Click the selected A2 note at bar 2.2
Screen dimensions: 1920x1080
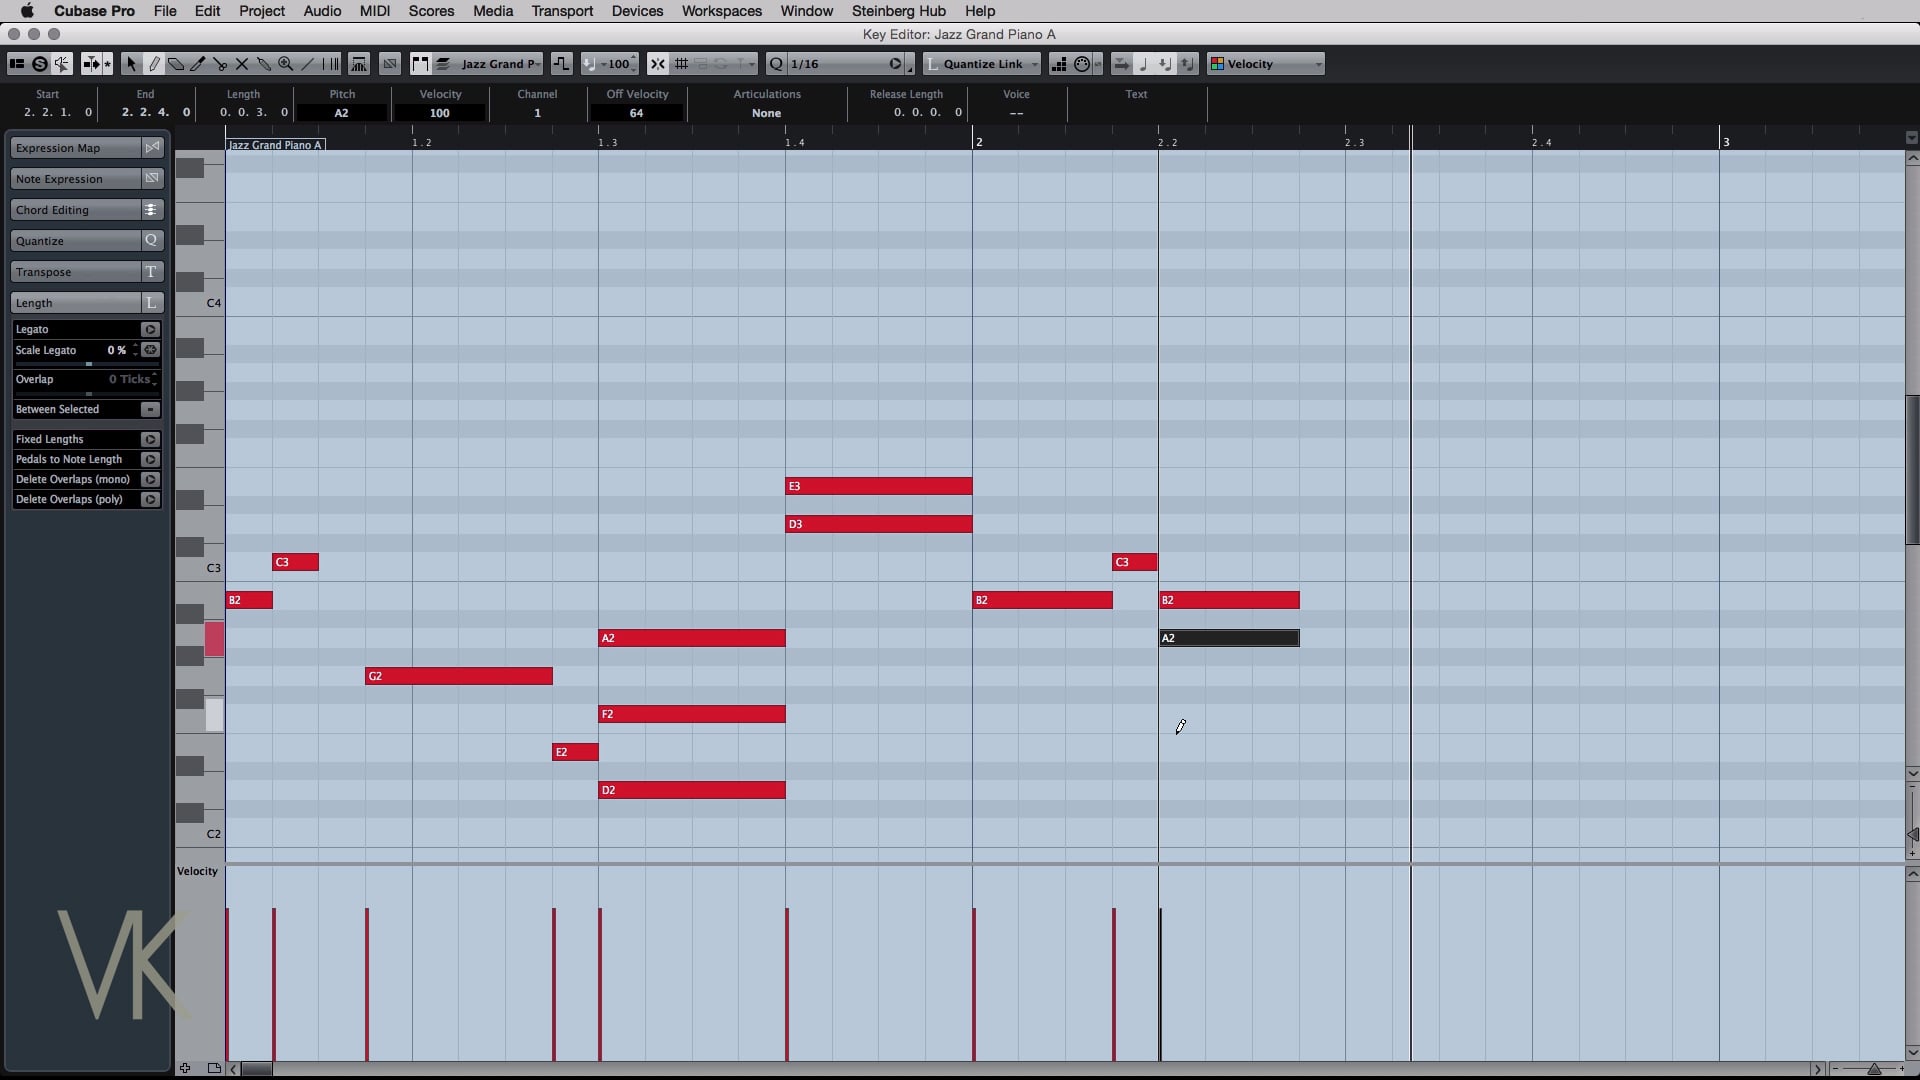[x=1229, y=638]
